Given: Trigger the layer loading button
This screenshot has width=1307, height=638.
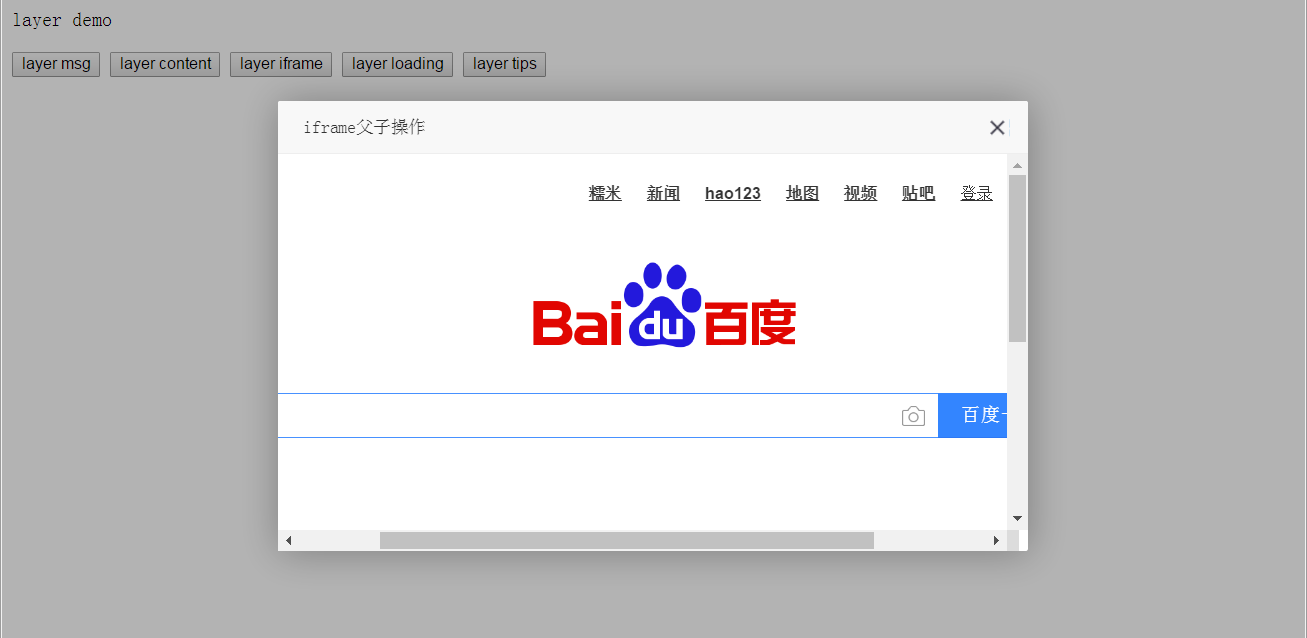Looking at the screenshot, I should point(397,64).
